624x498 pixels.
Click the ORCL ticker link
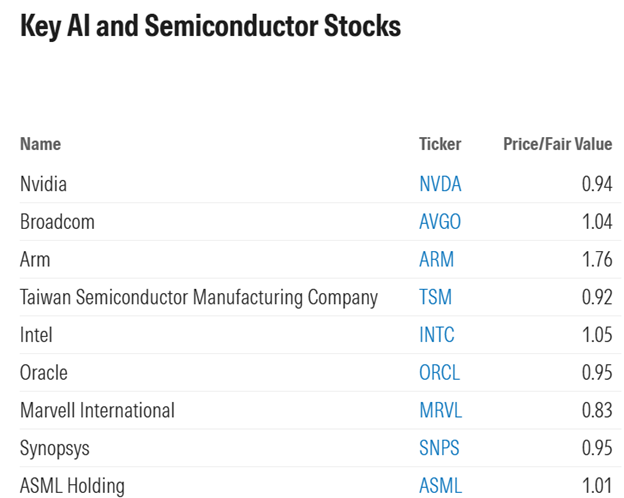click(439, 373)
